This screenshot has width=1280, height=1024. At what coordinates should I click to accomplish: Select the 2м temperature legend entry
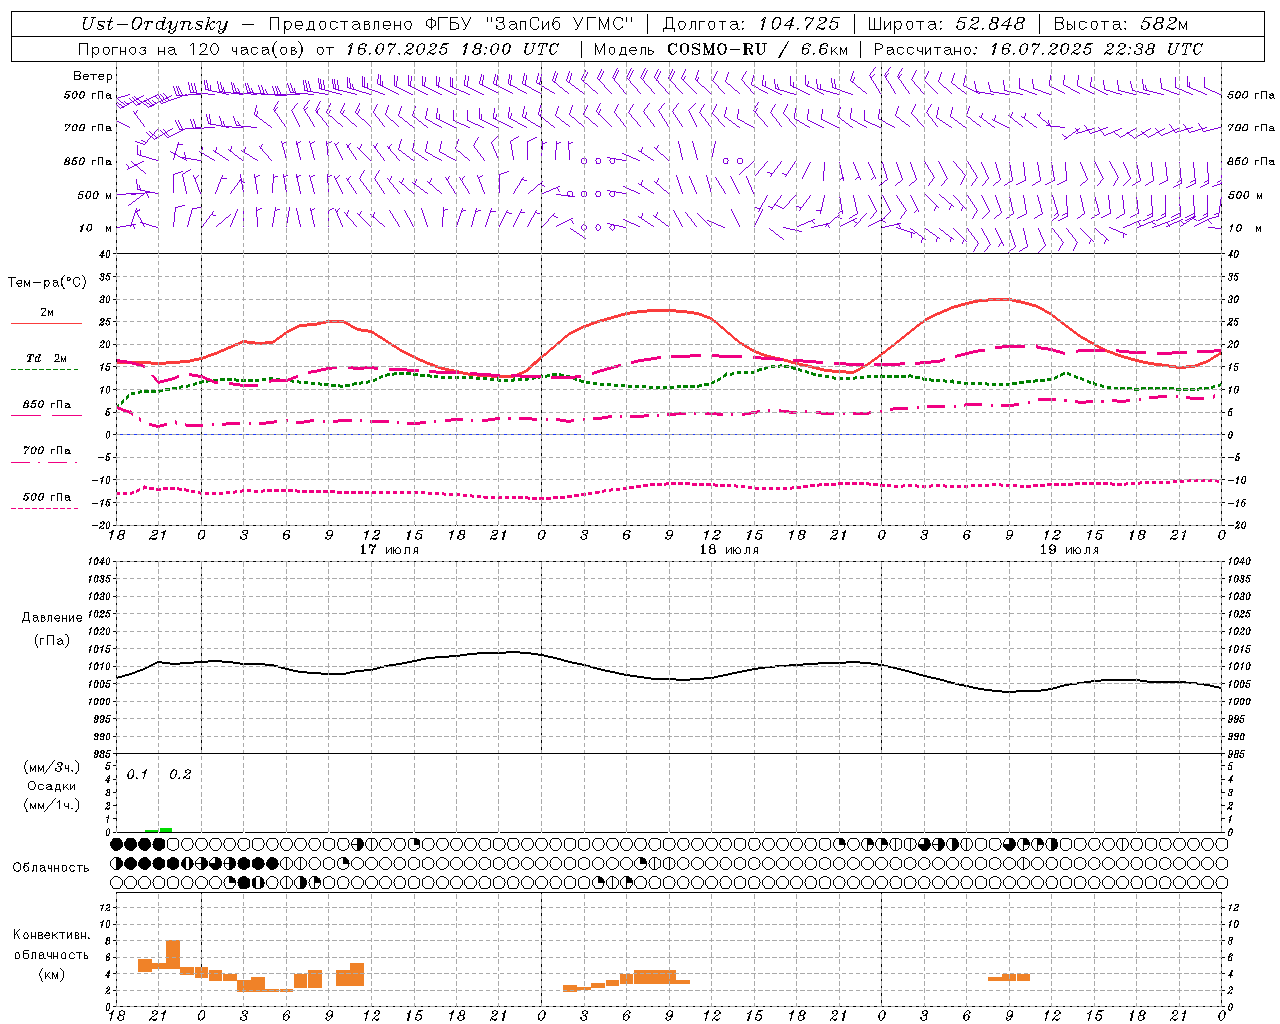tap(46, 313)
